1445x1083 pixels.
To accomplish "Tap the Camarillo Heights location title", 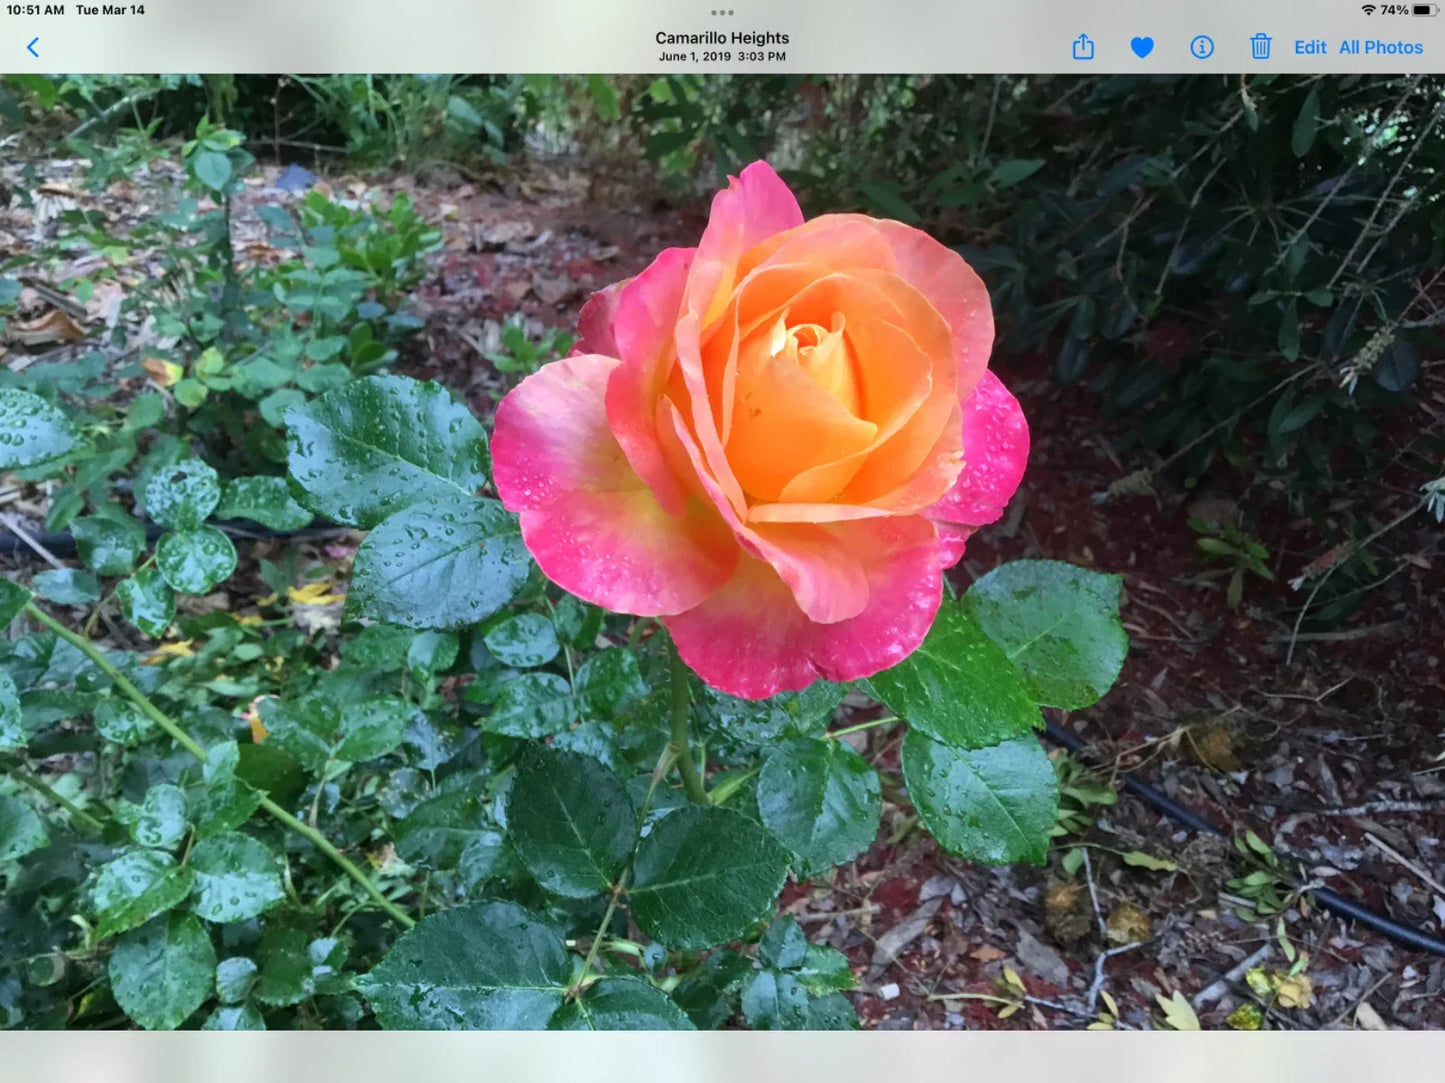I will click(x=722, y=38).
